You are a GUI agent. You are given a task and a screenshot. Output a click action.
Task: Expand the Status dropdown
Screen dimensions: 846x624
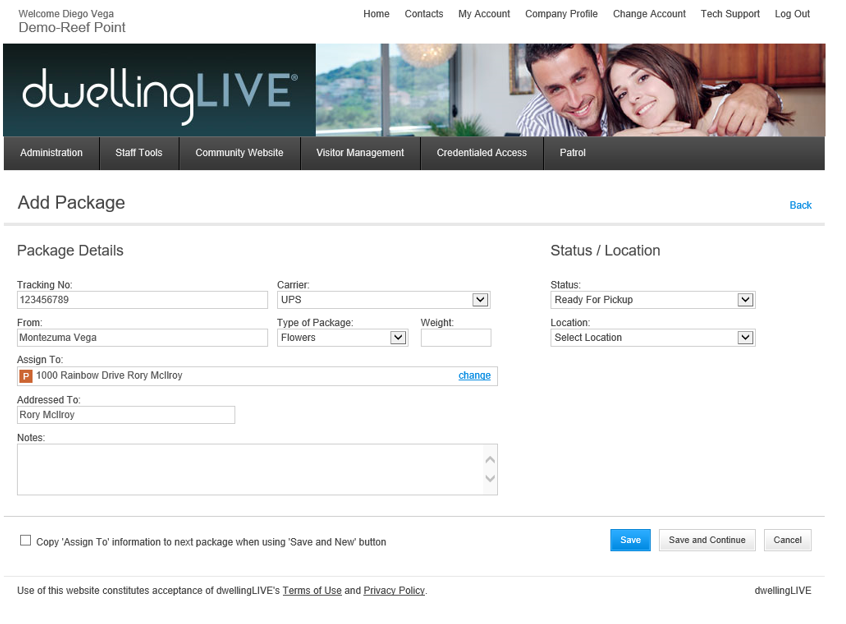click(x=744, y=299)
